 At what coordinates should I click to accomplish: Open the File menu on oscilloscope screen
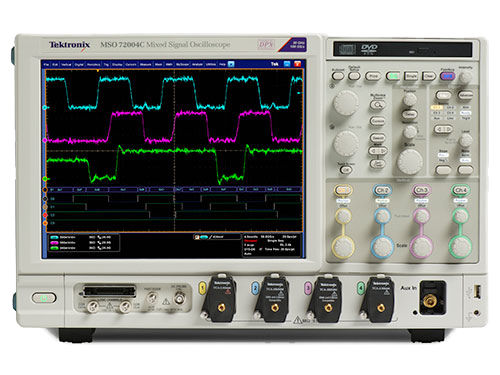(x=46, y=64)
